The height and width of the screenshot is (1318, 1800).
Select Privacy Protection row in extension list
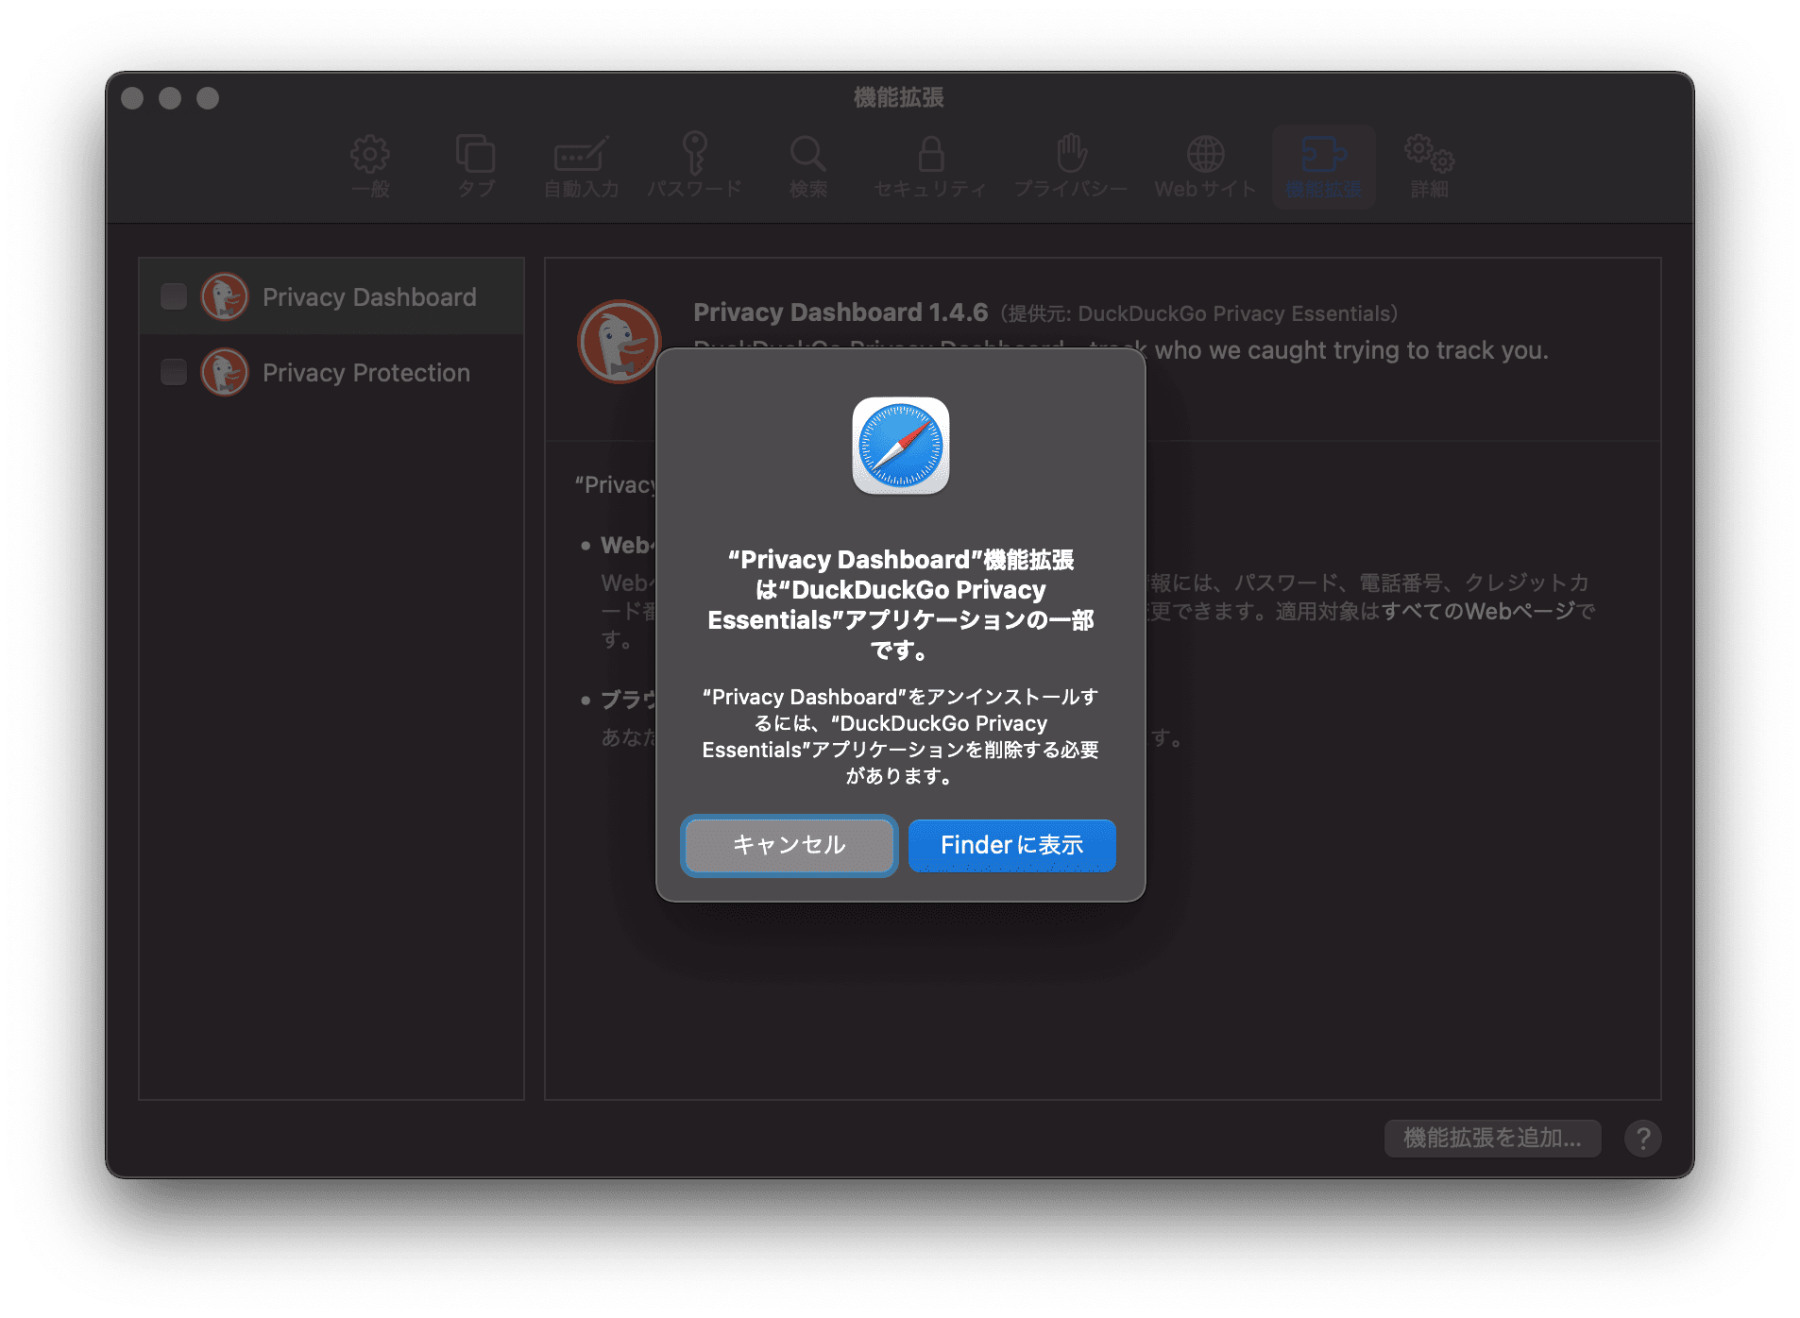point(331,372)
